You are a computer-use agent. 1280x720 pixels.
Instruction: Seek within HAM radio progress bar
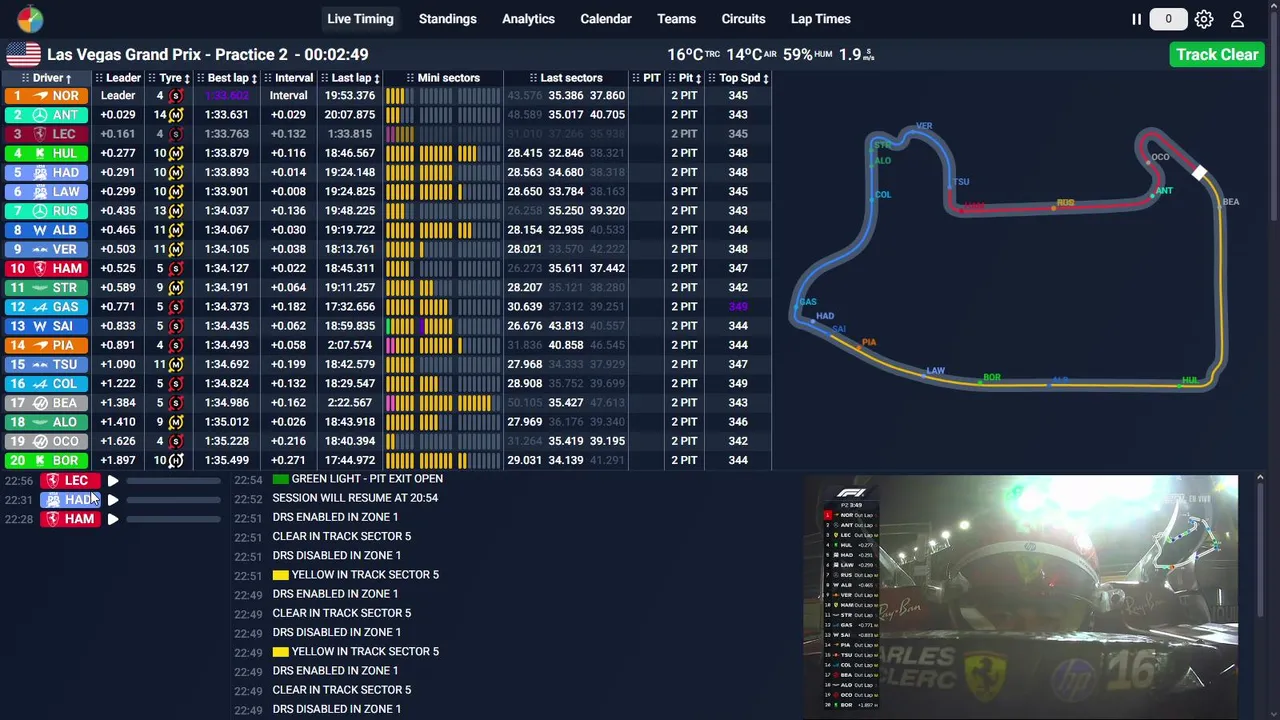(173, 519)
